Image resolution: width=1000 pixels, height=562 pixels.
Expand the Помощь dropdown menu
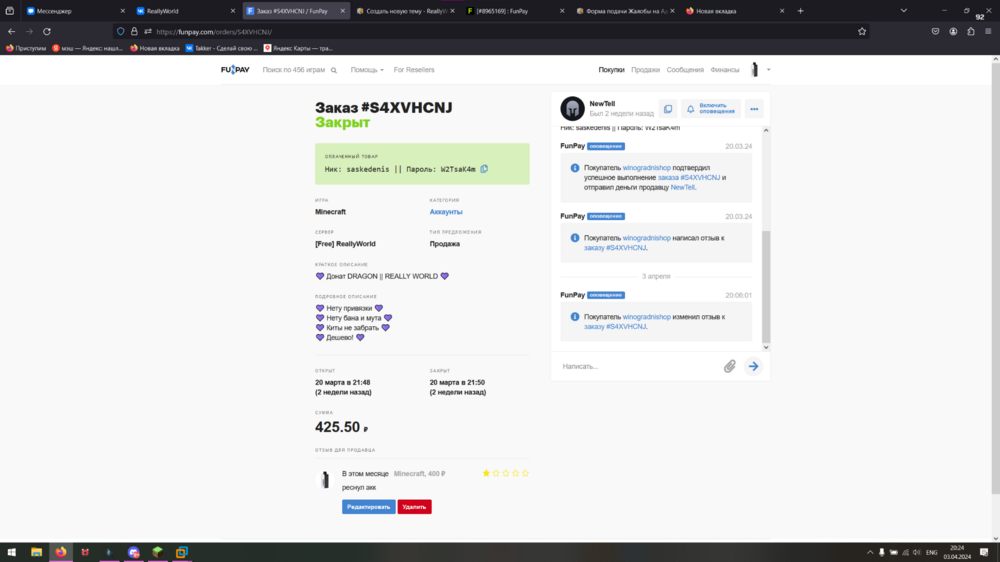pos(367,70)
